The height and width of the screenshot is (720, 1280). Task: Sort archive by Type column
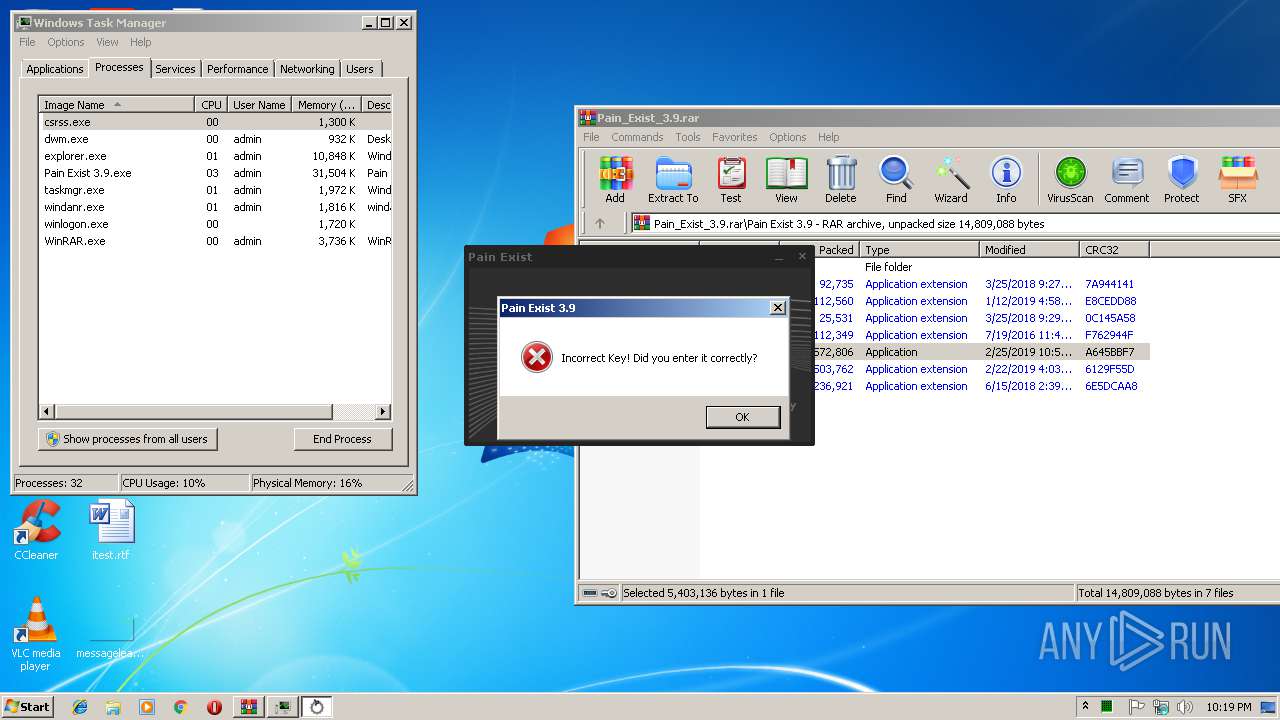coord(919,250)
